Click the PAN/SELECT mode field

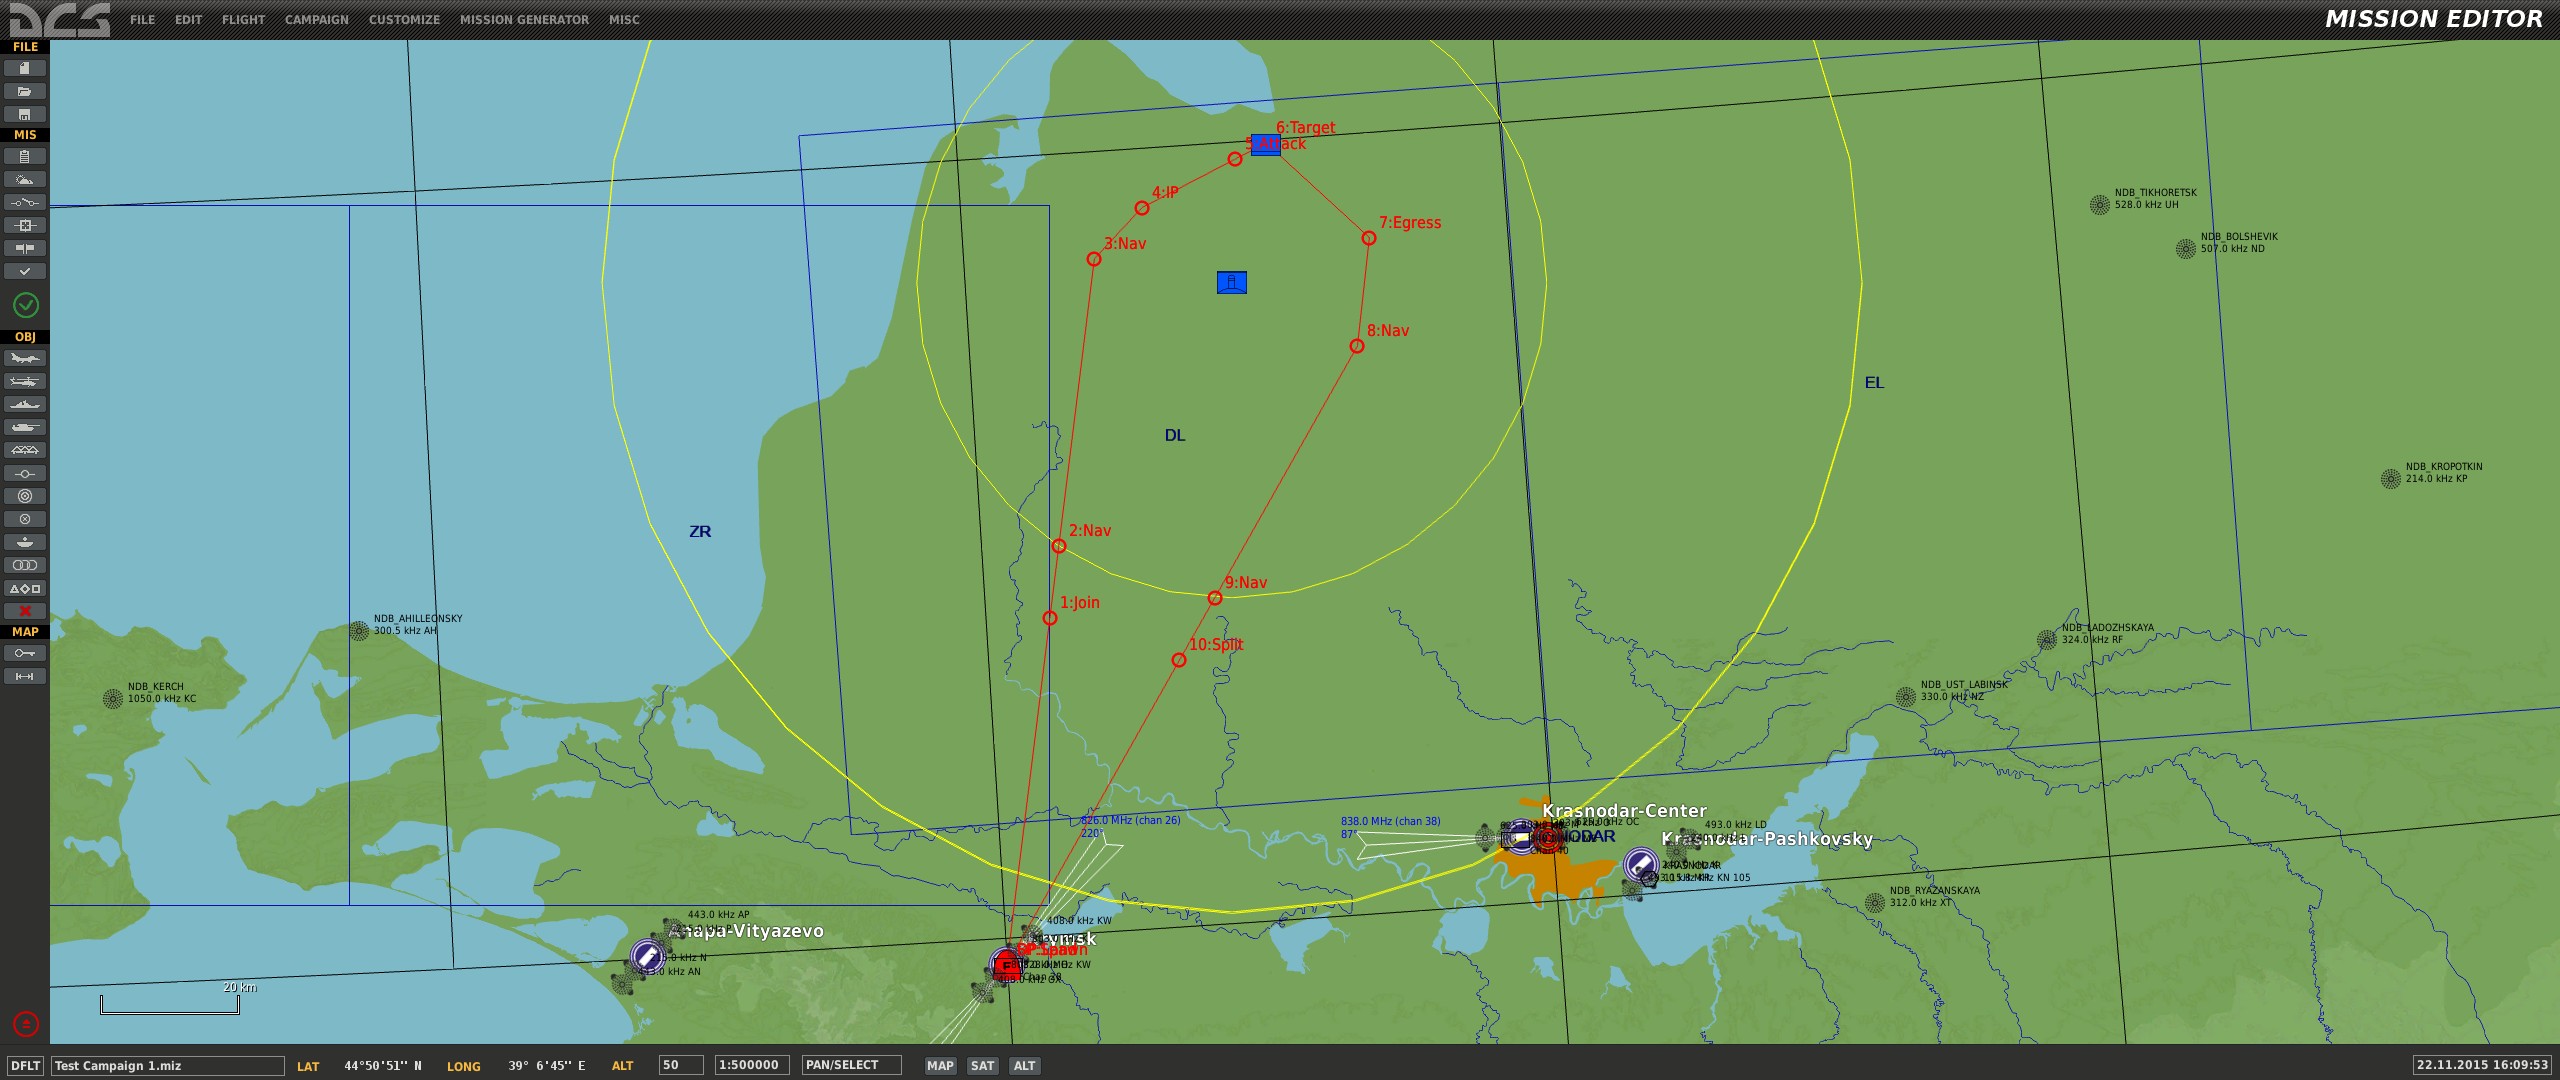pyautogui.click(x=851, y=1066)
